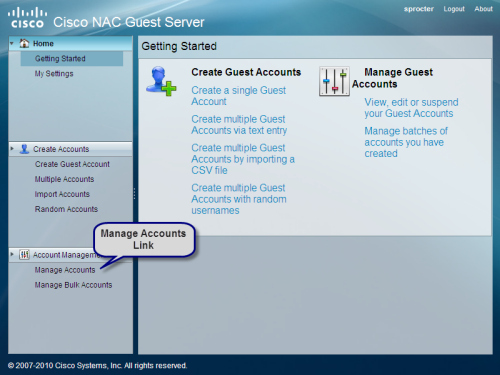
Task: Open the Create Accounts section header
Action: pos(70,149)
